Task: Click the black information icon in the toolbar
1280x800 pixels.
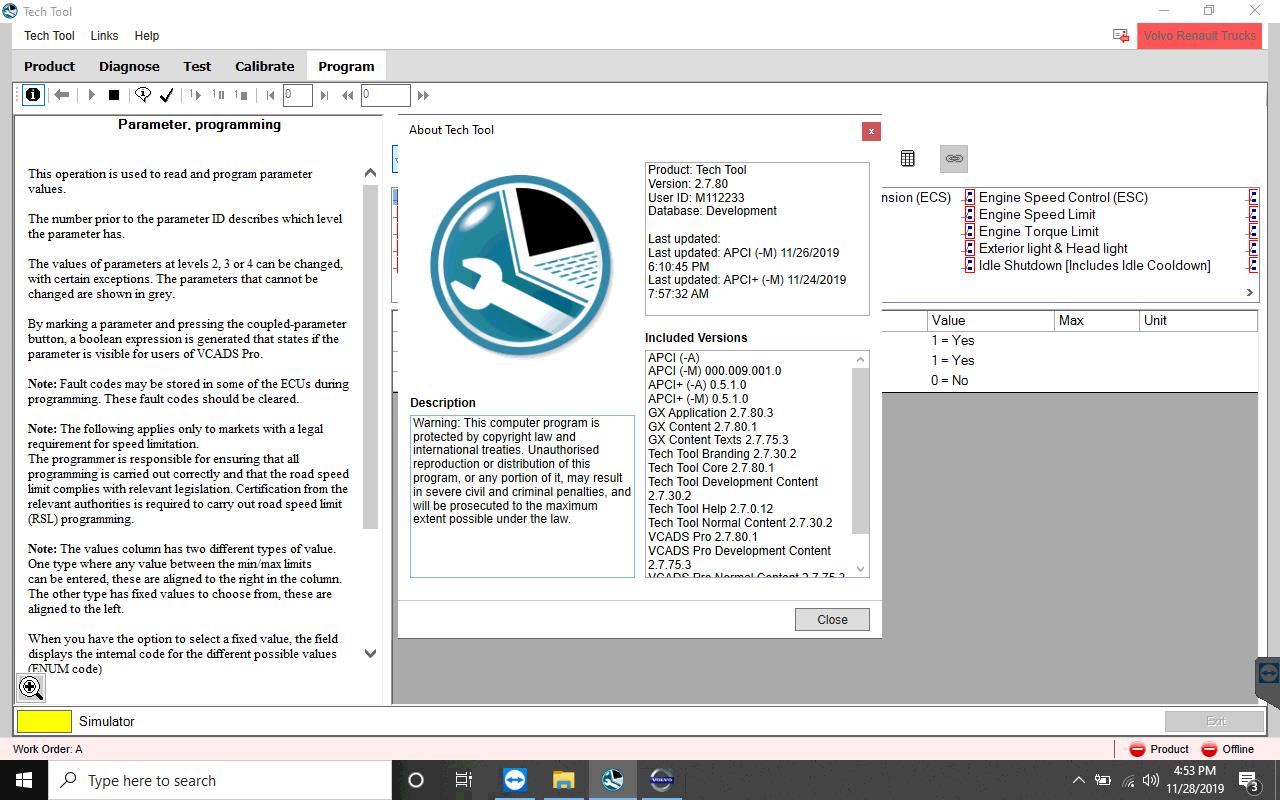Action: (x=33, y=95)
